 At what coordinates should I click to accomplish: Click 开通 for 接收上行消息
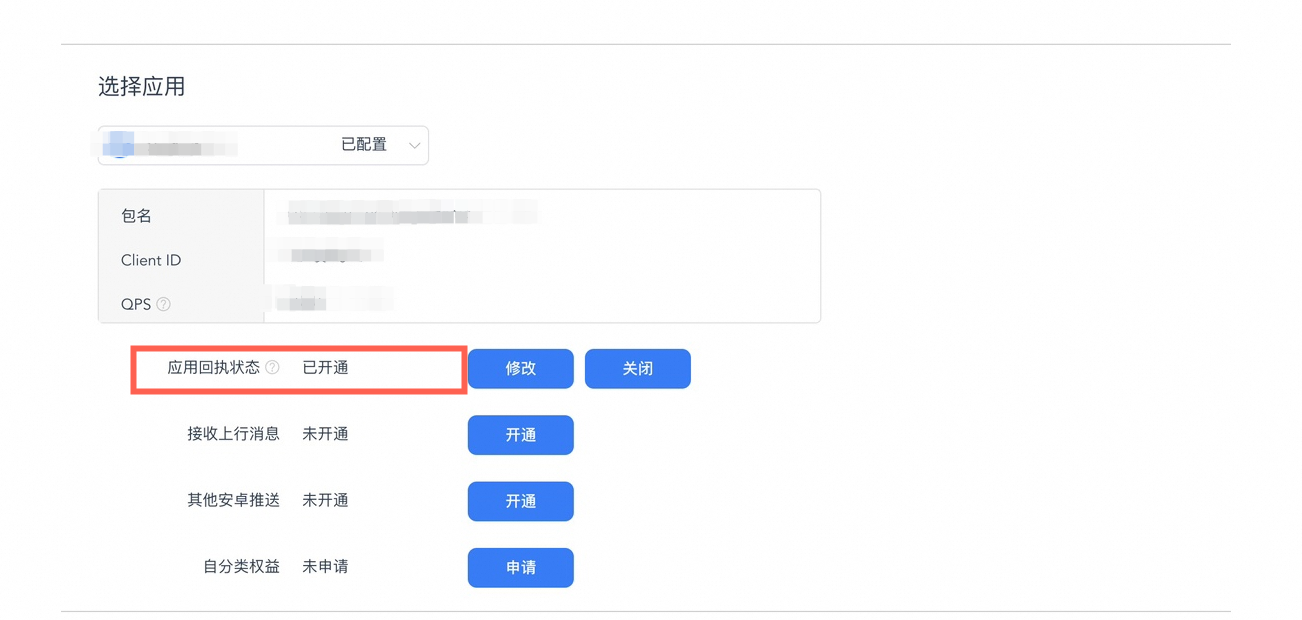(520, 435)
